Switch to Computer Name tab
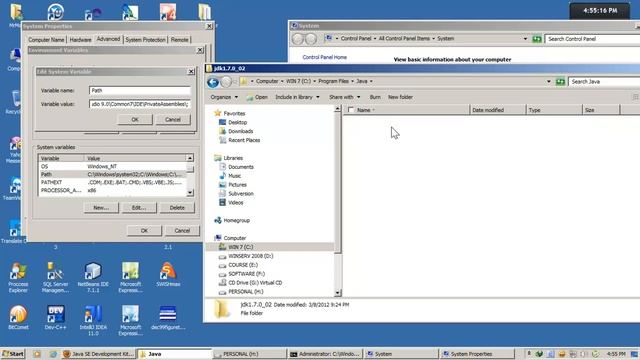 [46, 40]
